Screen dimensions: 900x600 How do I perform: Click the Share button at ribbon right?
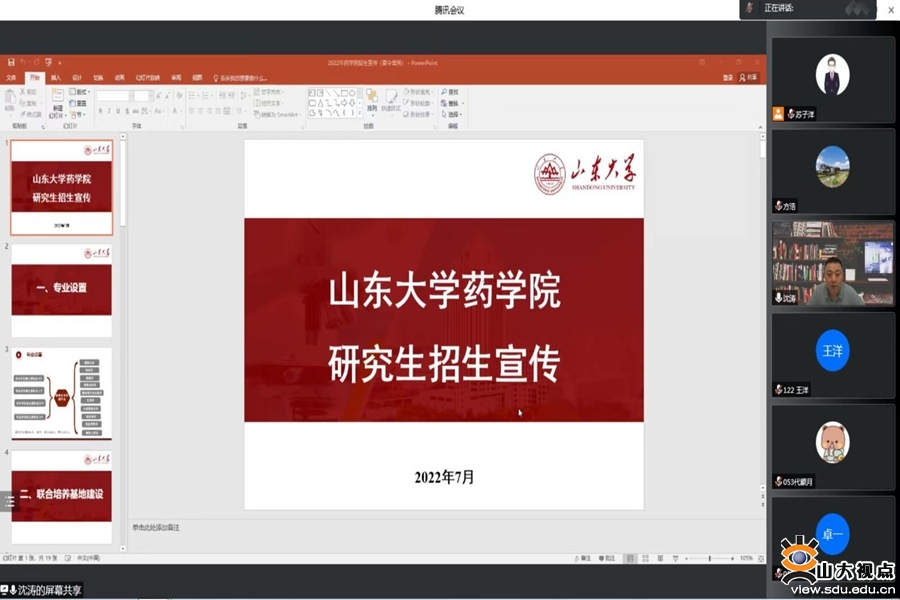coord(748,77)
